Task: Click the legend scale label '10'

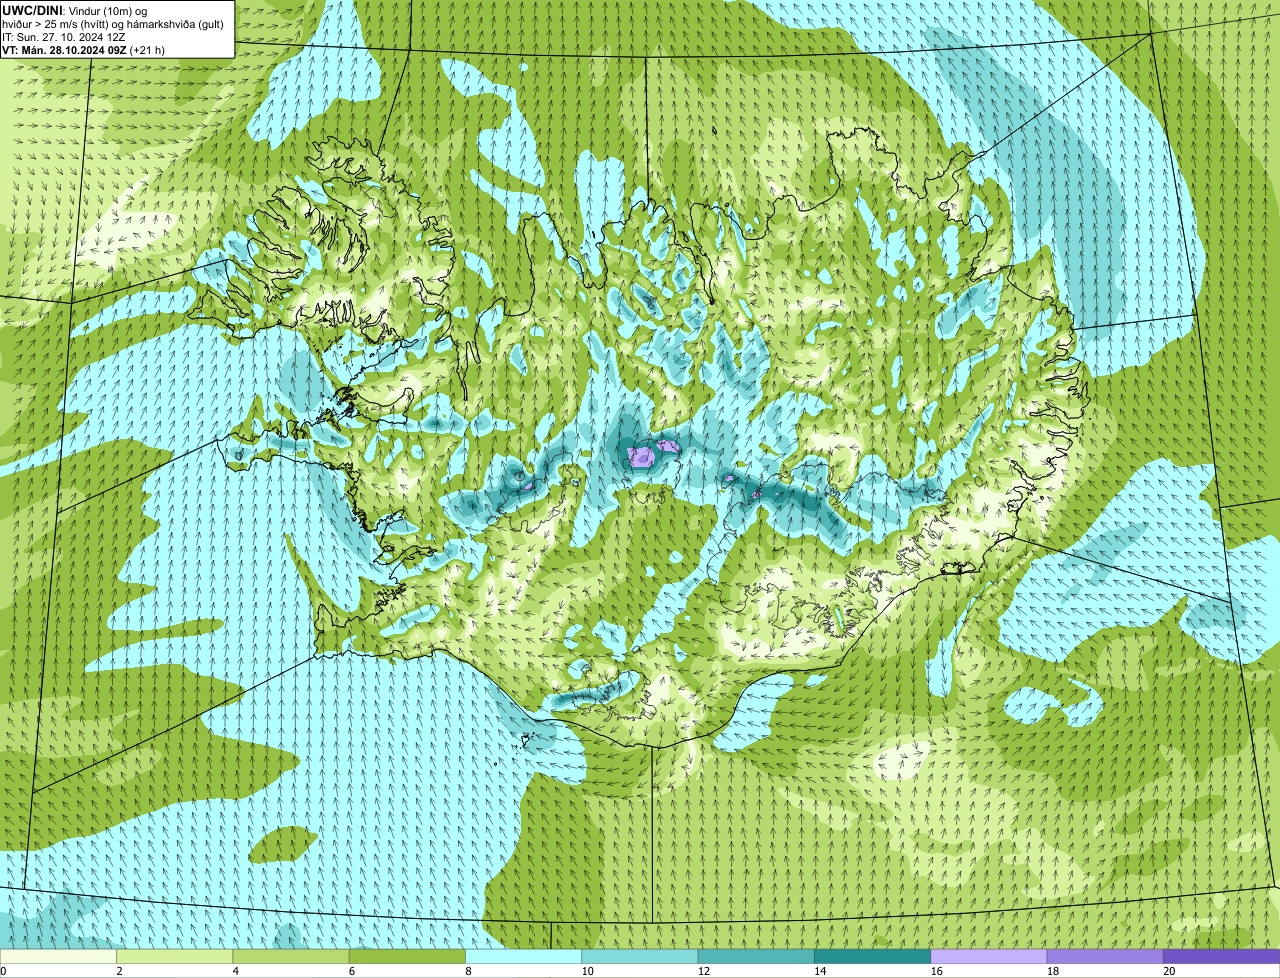Action: pyautogui.click(x=587, y=971)
